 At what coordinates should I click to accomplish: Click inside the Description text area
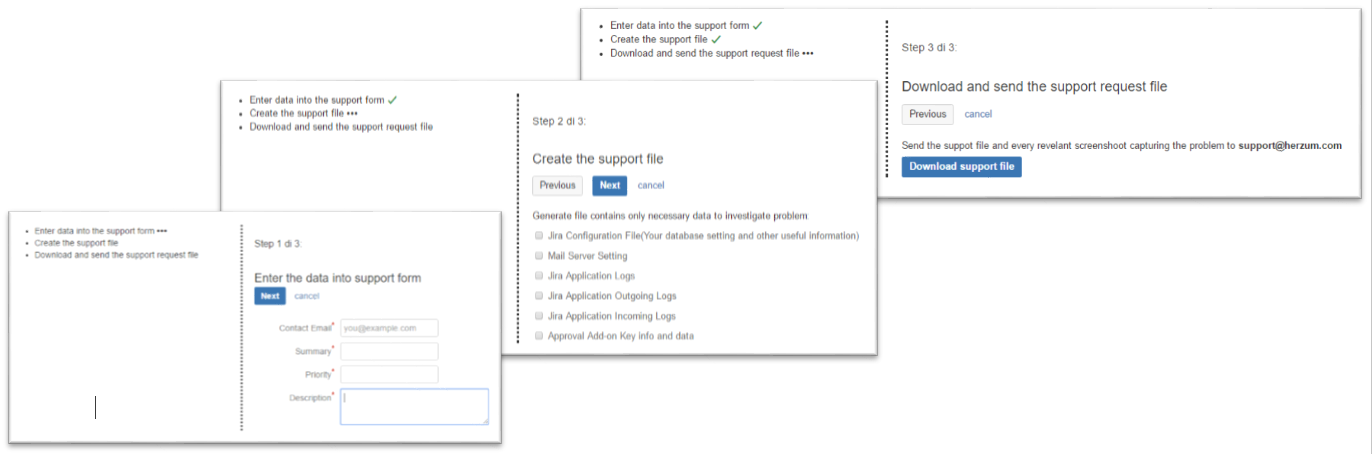(414, 406)
